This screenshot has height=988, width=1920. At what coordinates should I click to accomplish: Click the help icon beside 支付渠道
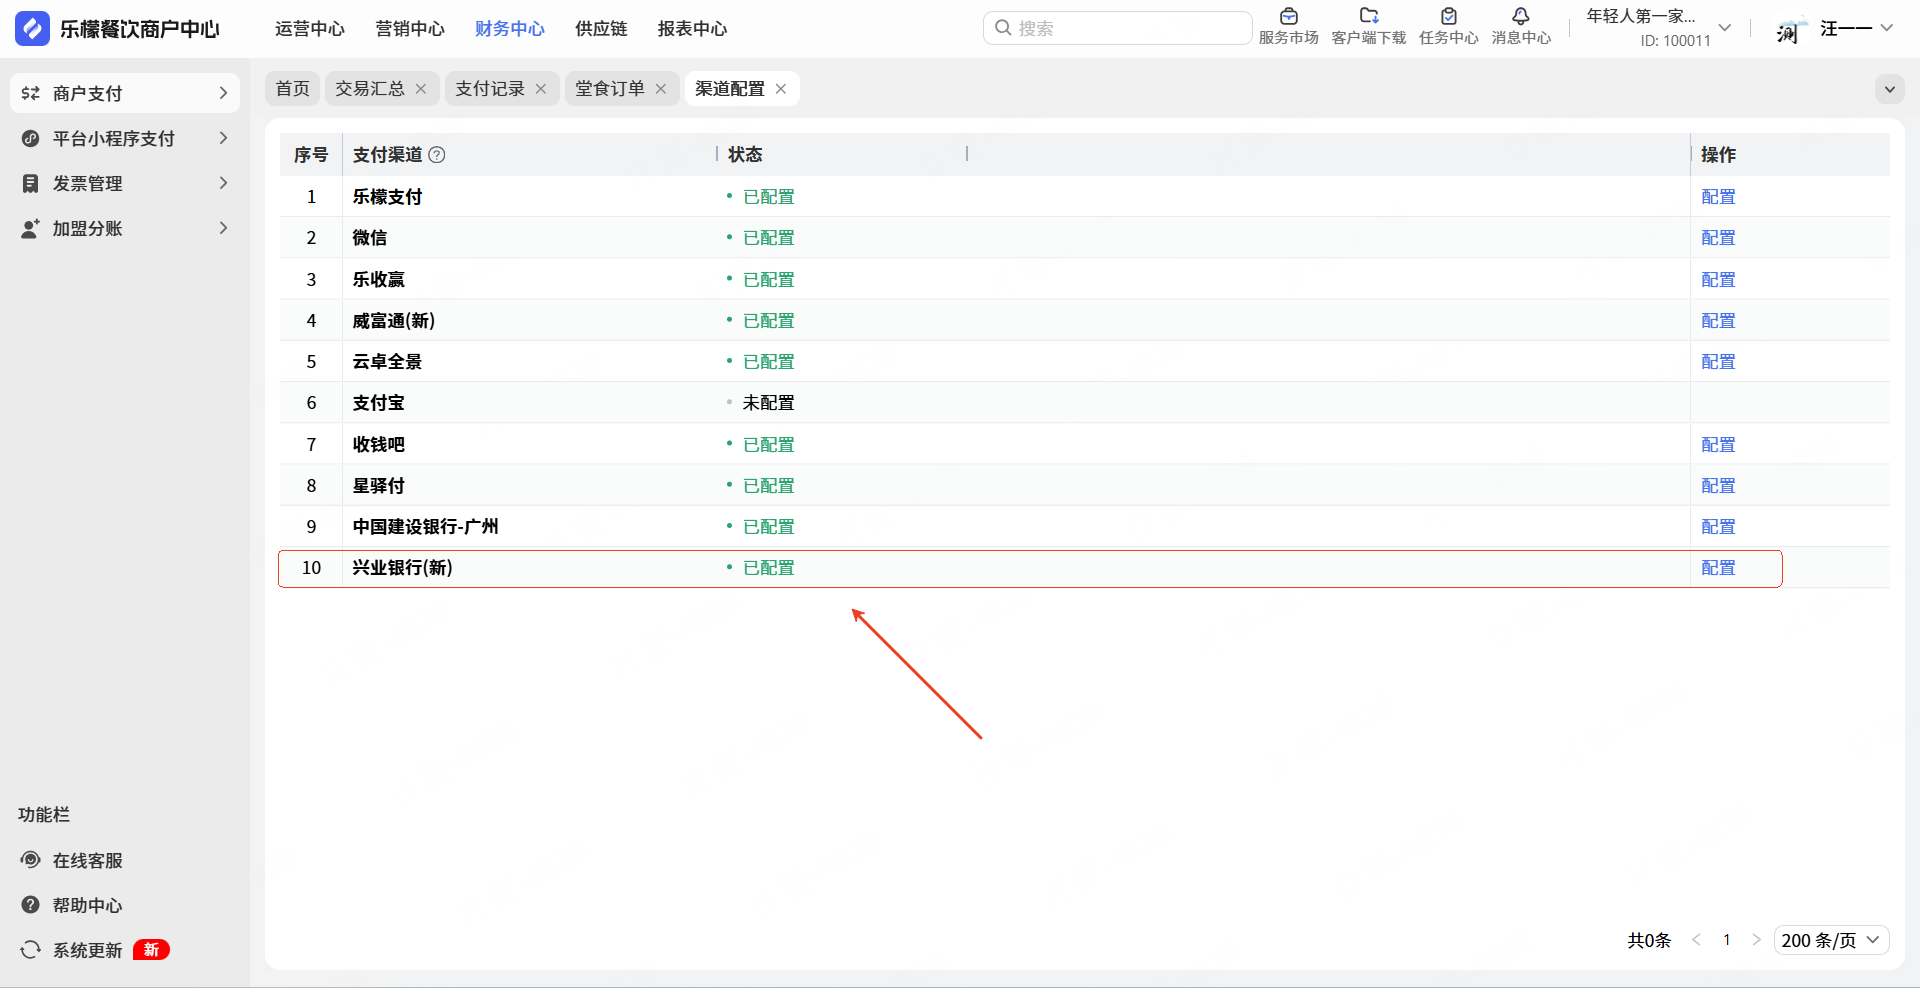437,155
